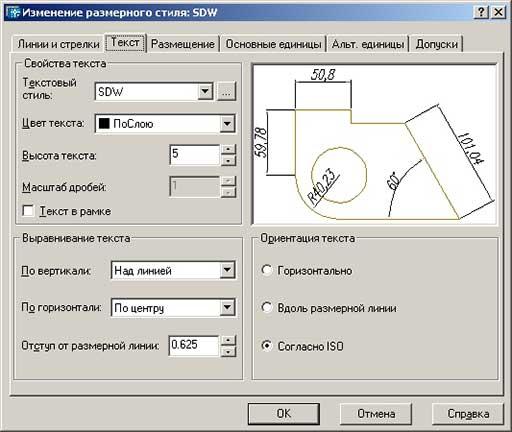Switch to the Допуски tab
This screenshot has width=512, height=432.
click(x=437, y=44)
